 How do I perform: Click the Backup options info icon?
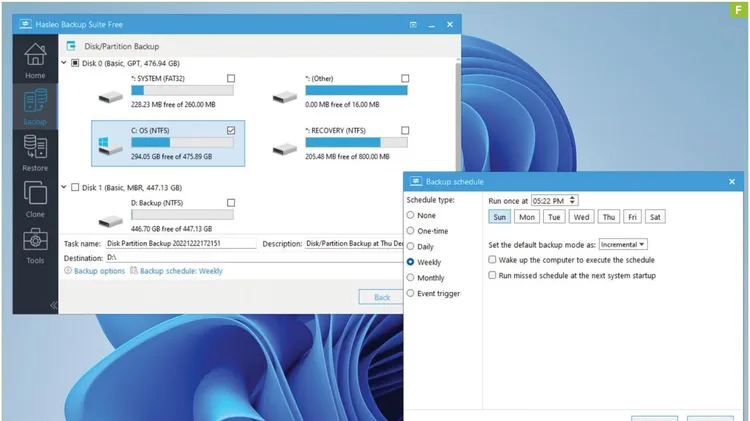click(68, 271)
